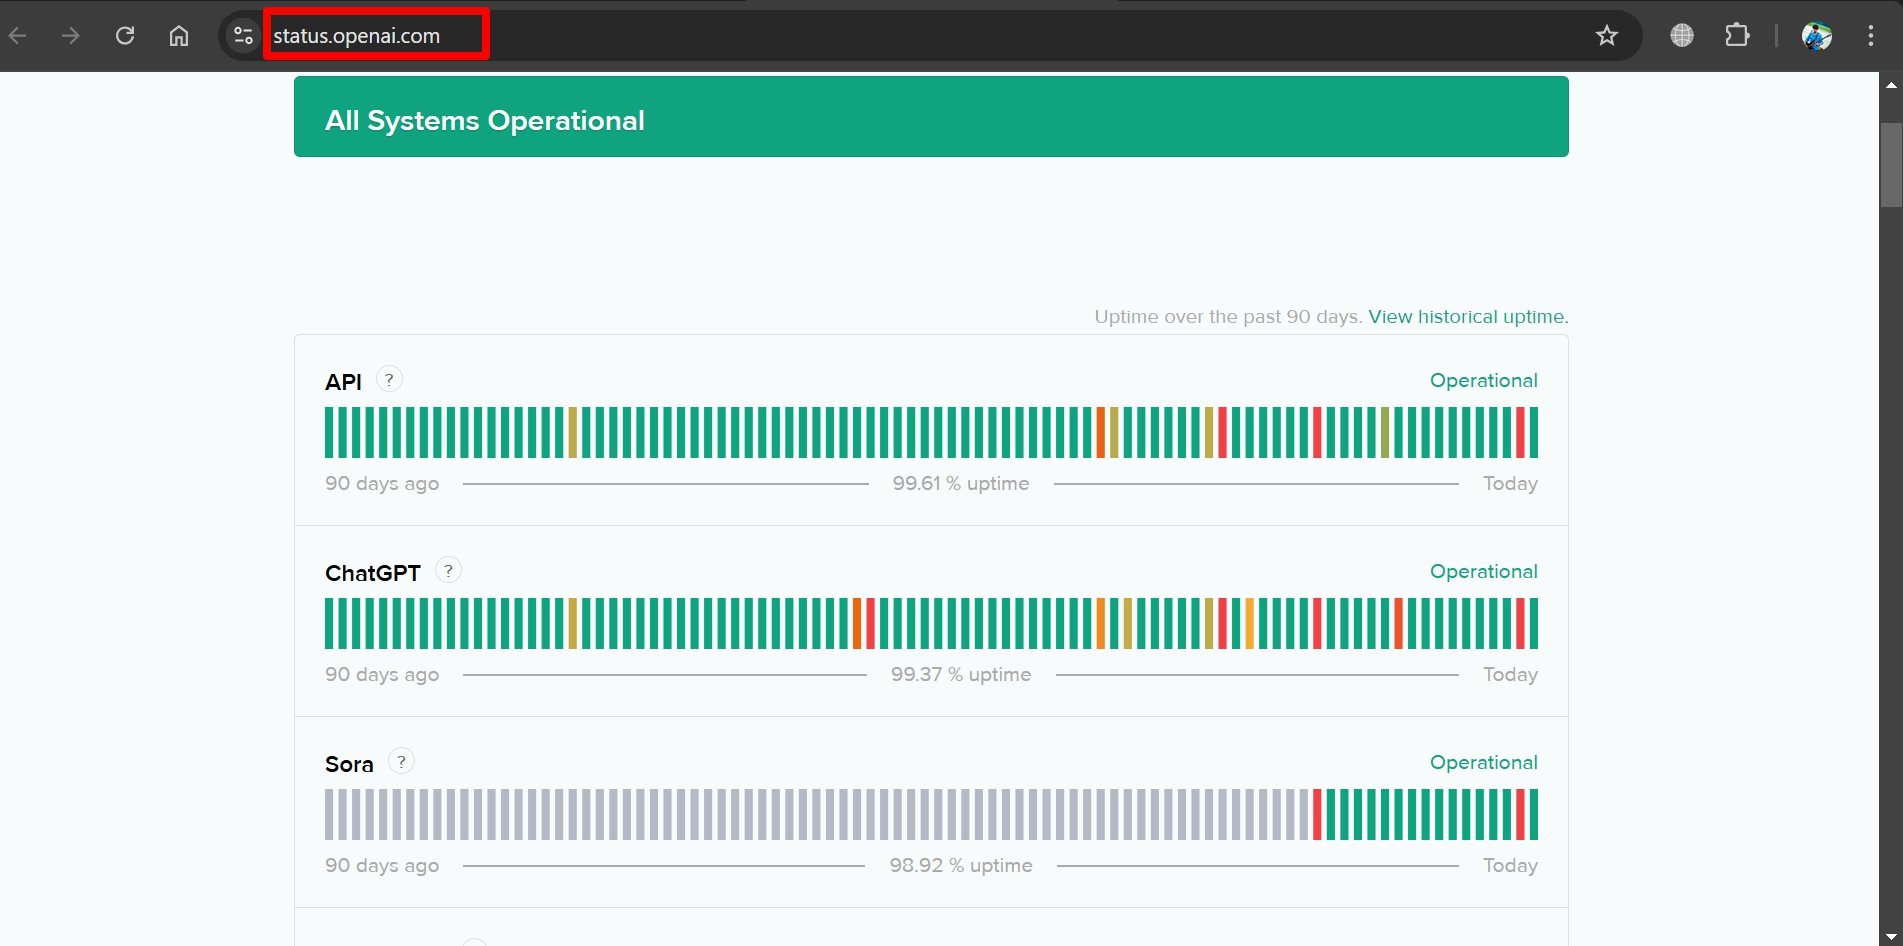Click 90 days ago label in Sora row
Viewport: 1903px width, 946px height.
point(382,865)
